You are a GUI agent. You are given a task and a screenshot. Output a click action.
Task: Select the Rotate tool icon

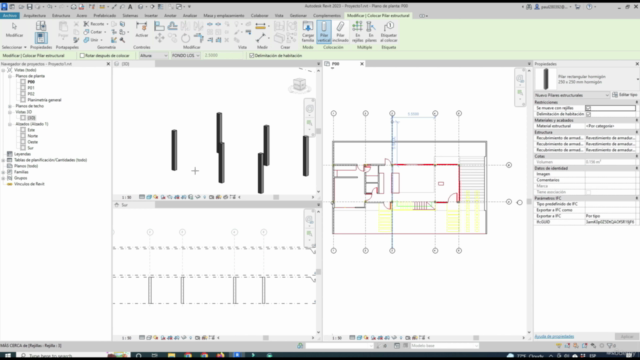(185, 38)
